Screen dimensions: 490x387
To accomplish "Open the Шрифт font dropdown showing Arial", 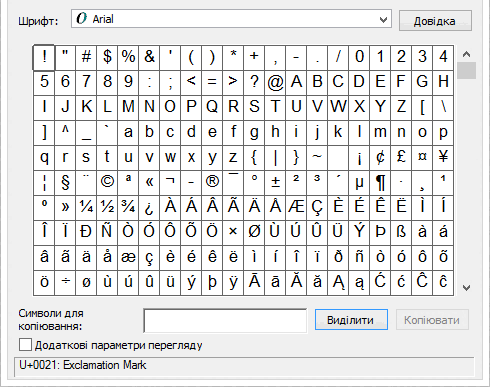I will pos(231,19).
